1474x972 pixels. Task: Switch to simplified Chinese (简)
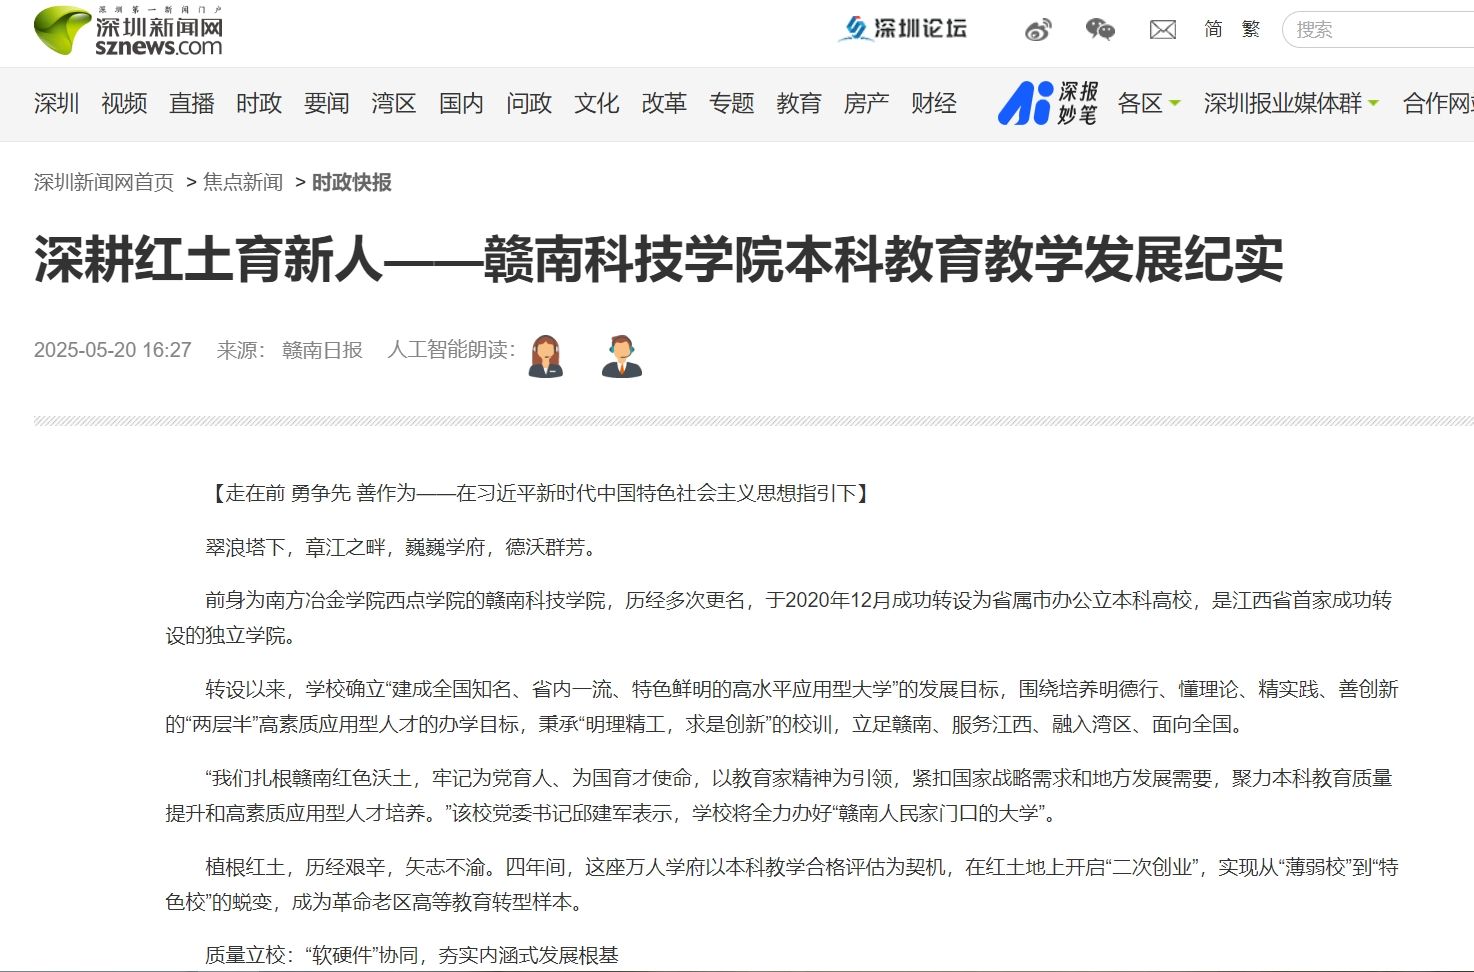(x=1213, y=29)
